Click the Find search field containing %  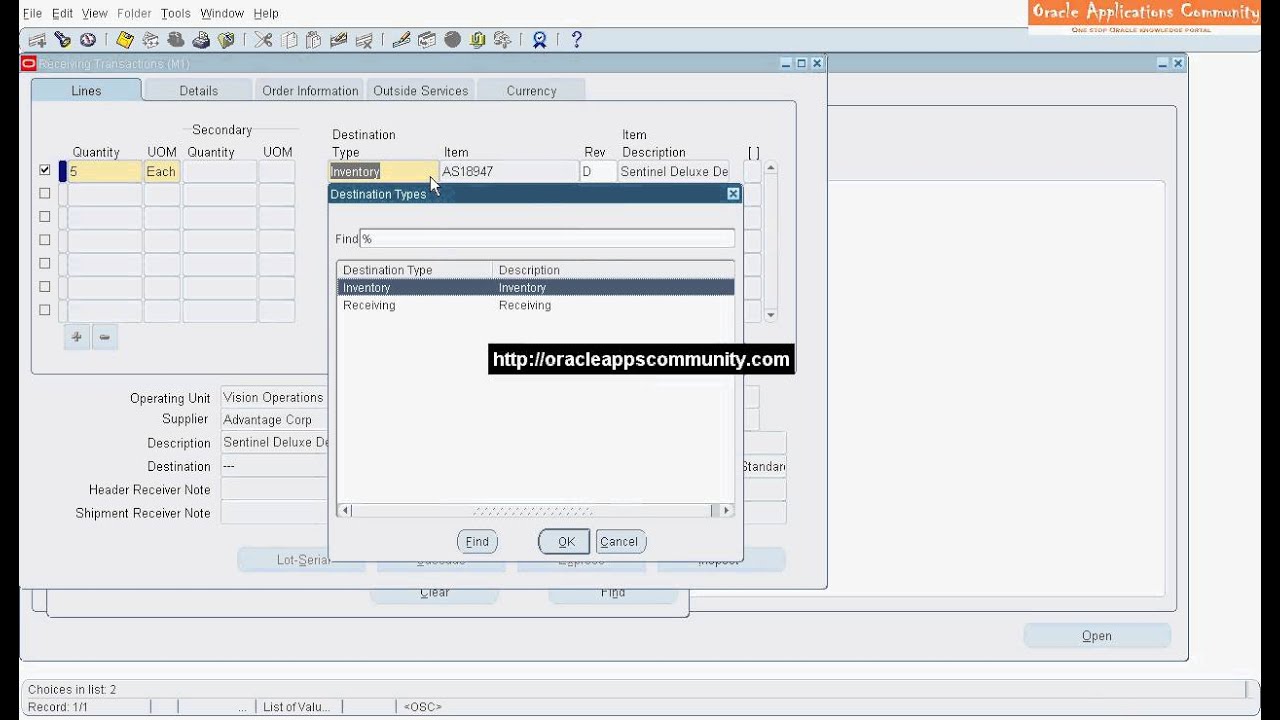tap(547, 239)
